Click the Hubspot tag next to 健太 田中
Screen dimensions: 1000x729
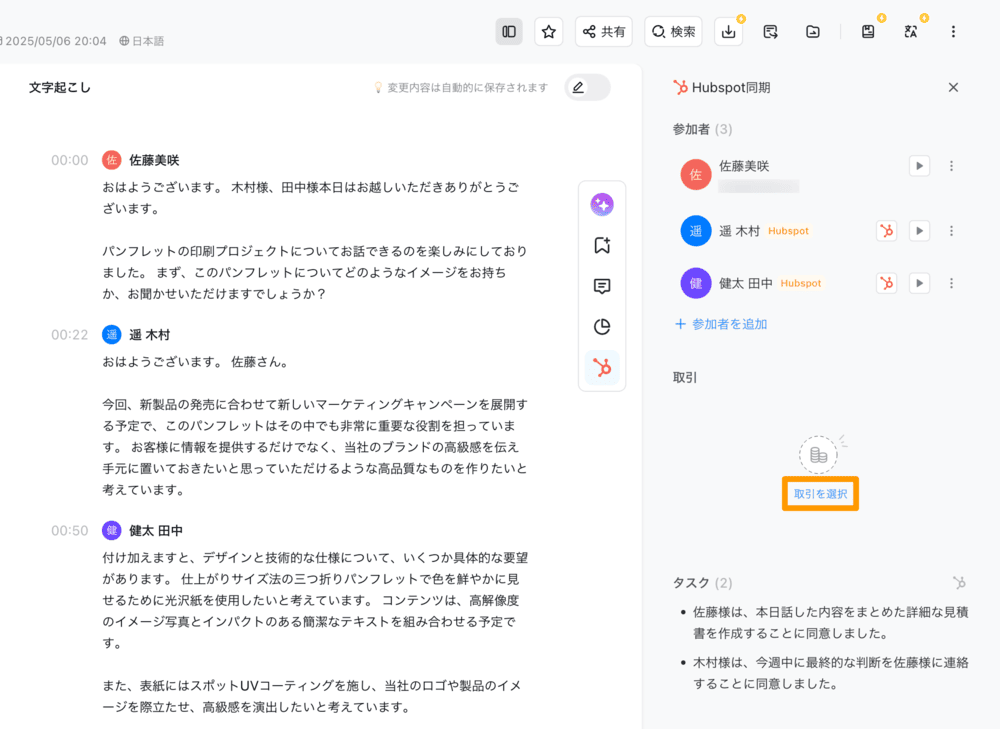coord(801,283)
